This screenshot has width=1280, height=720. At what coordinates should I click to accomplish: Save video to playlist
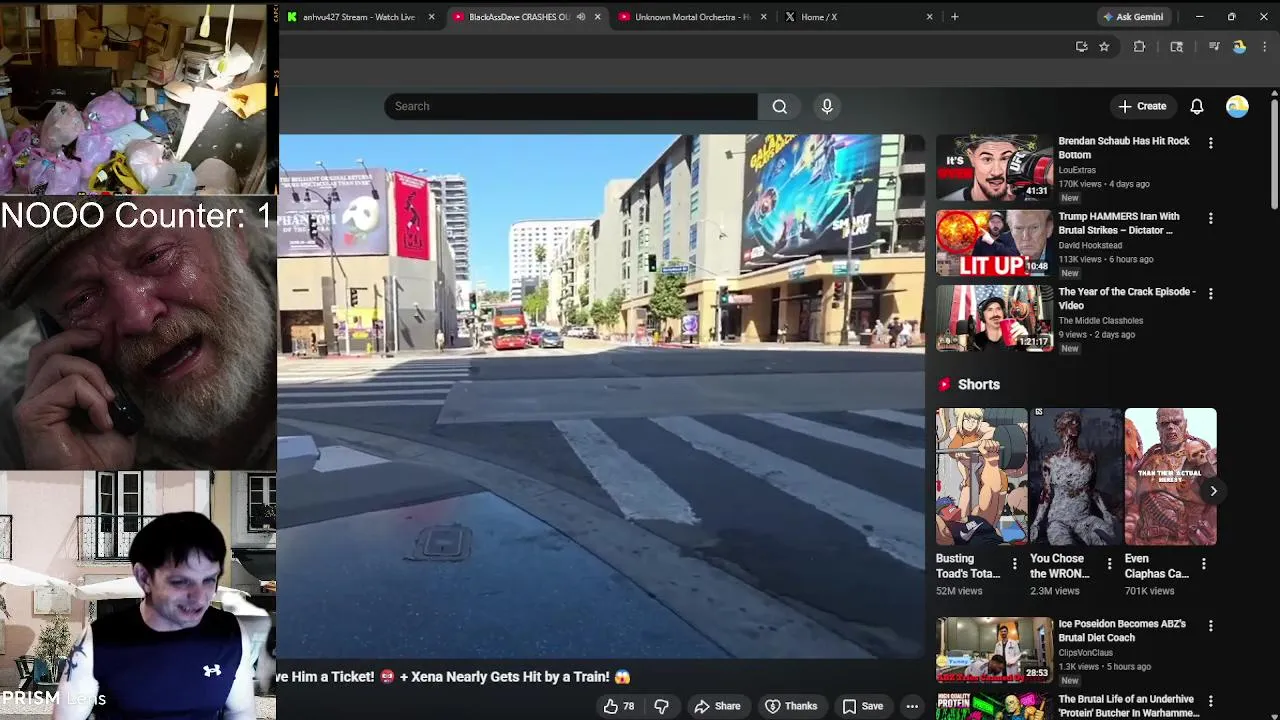(862, 706)
